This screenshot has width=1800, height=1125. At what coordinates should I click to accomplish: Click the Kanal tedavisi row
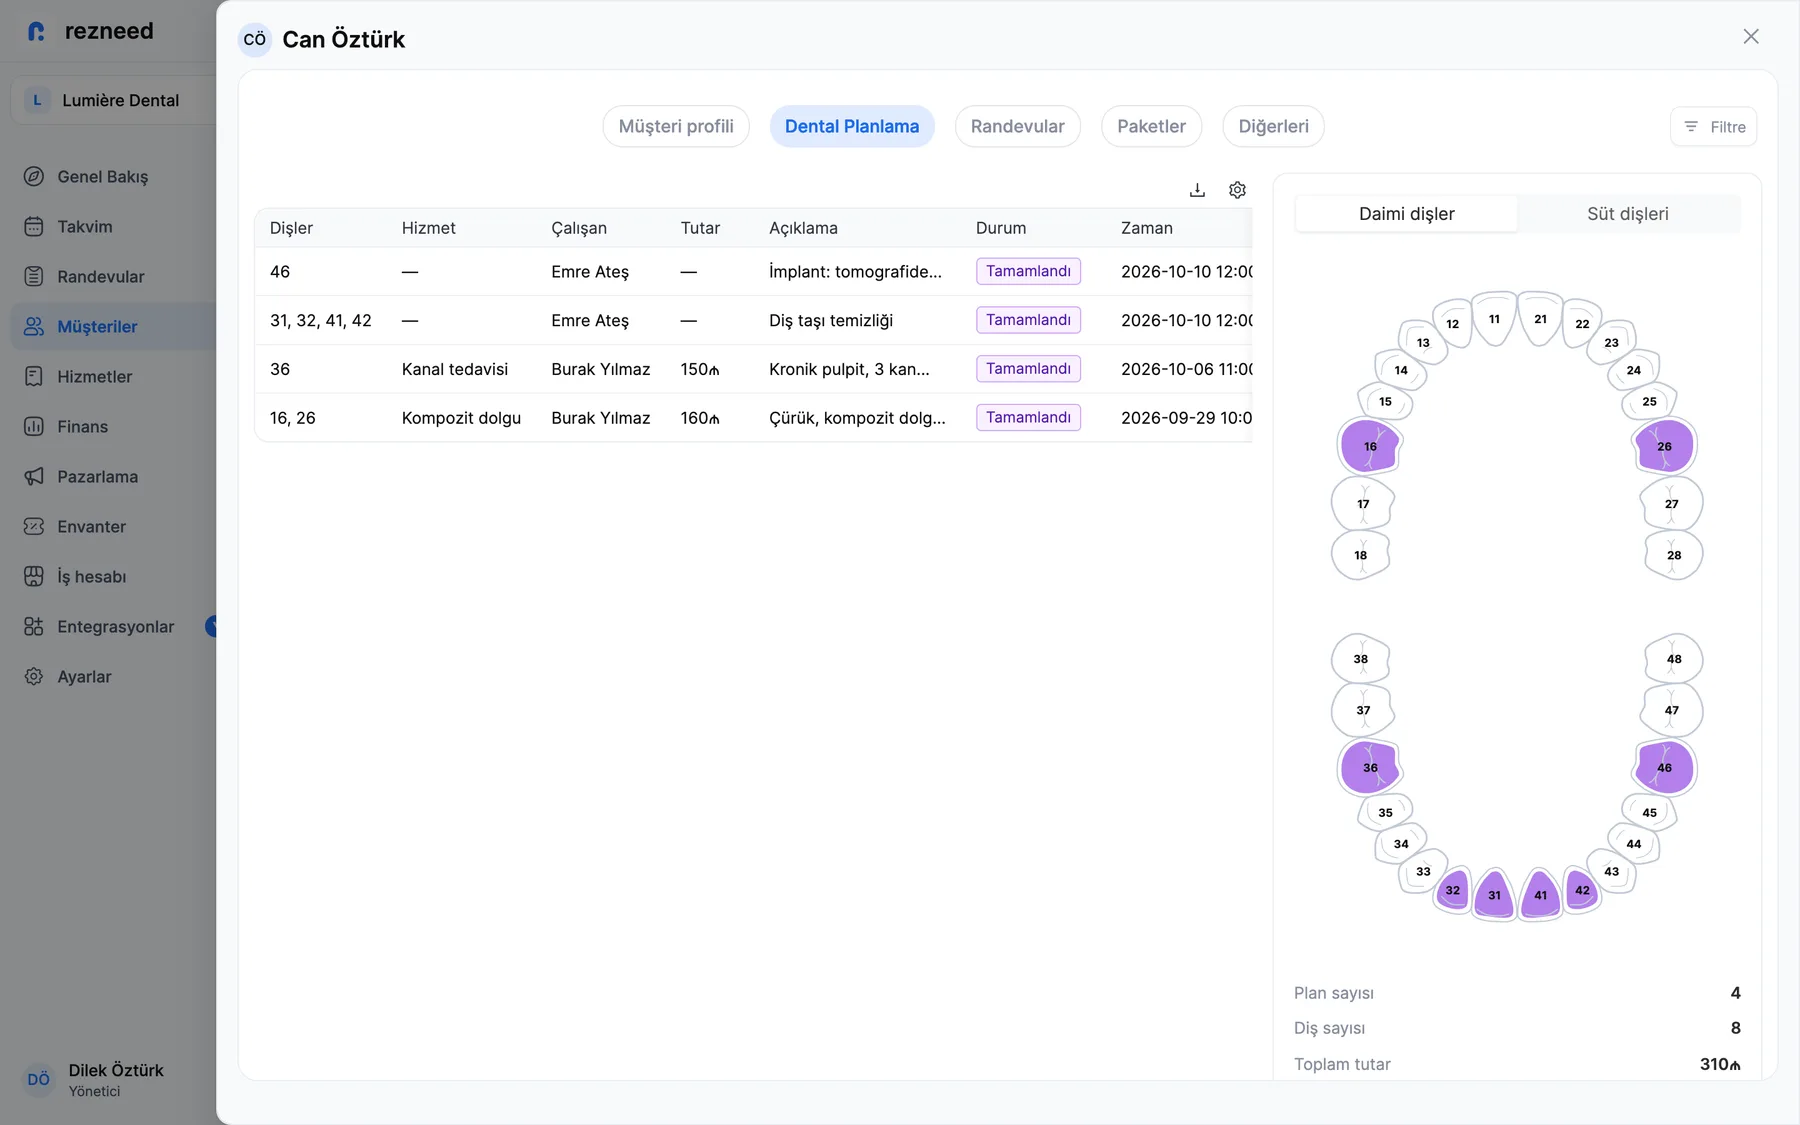click(x=754, y=369)
